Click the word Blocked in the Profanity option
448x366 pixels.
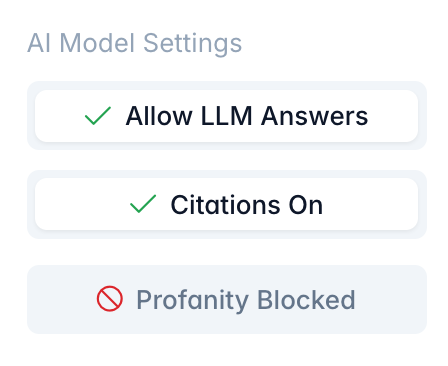pyautogui.click(x=306, y=299)
